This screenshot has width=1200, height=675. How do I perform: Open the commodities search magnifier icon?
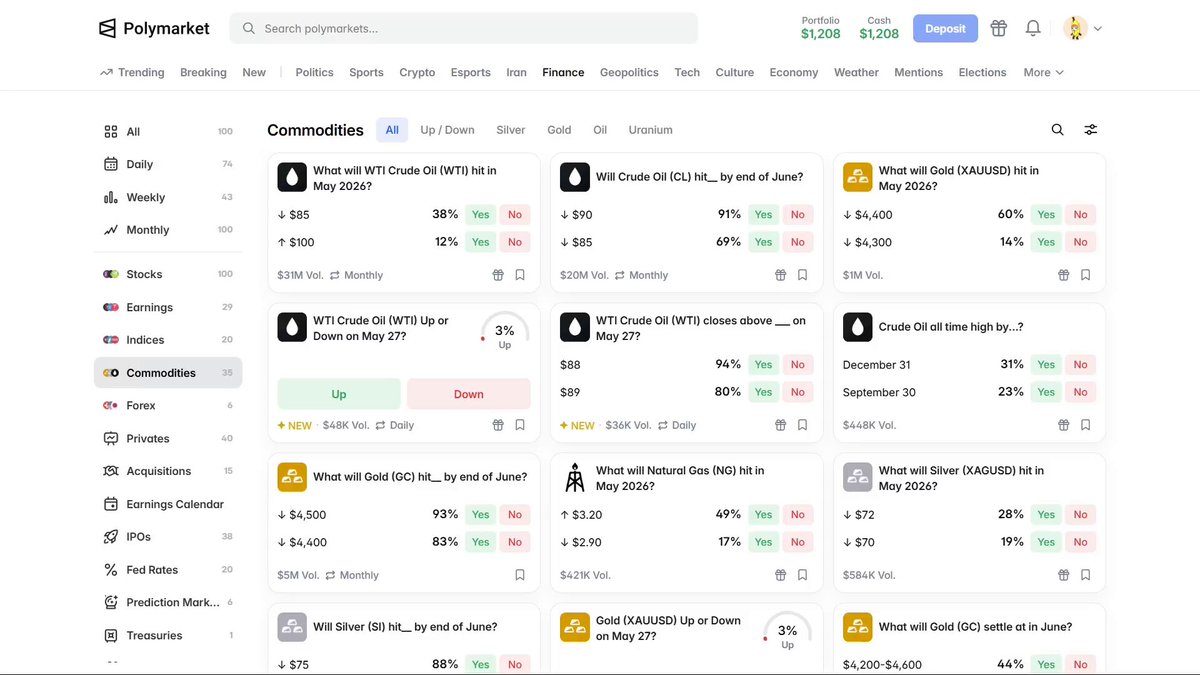click(x=1057, y=130)
